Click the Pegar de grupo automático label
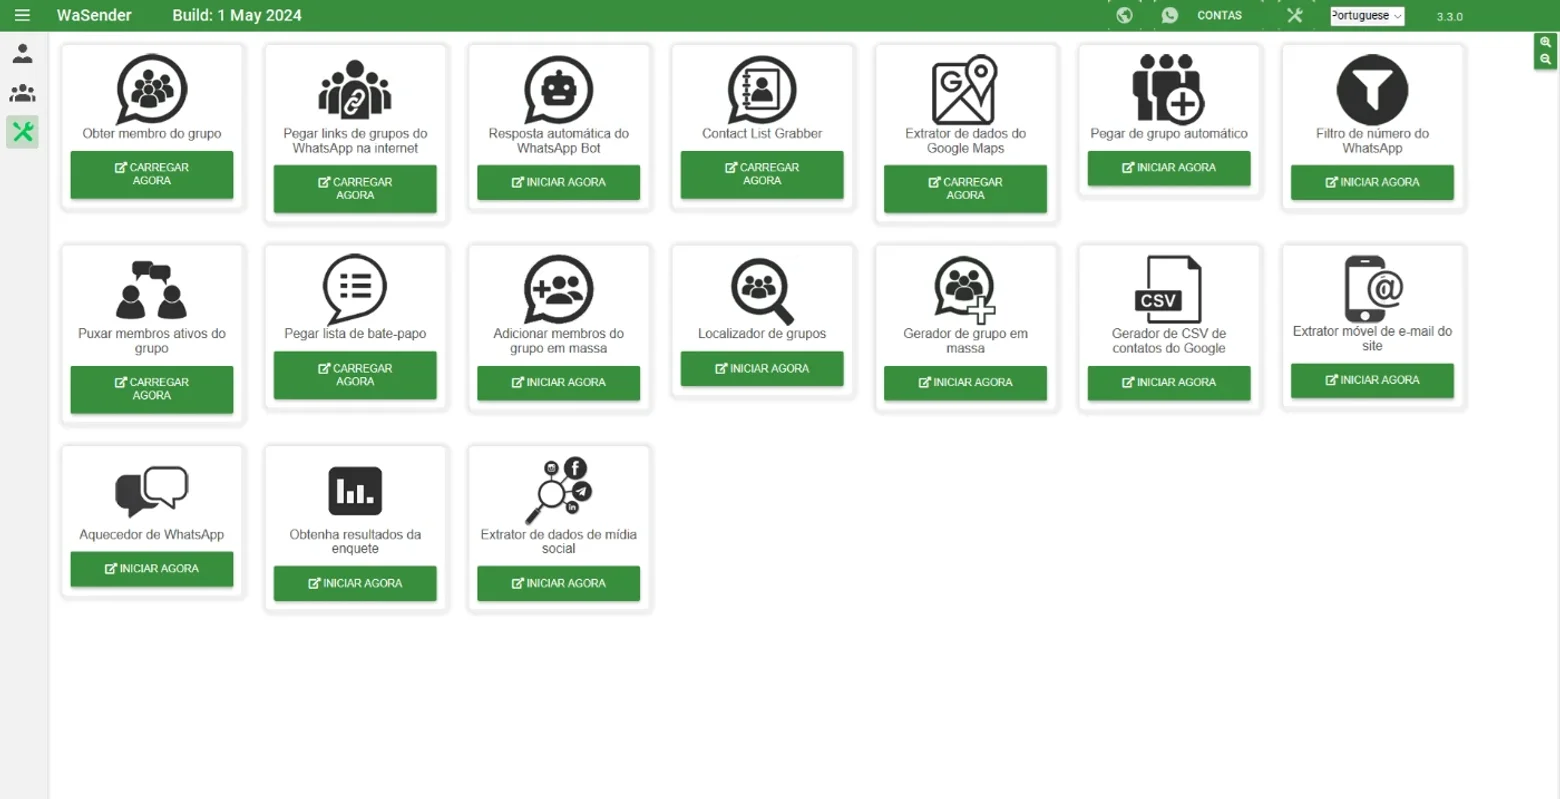Screen dimensions: 1560x799 tap(1169, 134)
